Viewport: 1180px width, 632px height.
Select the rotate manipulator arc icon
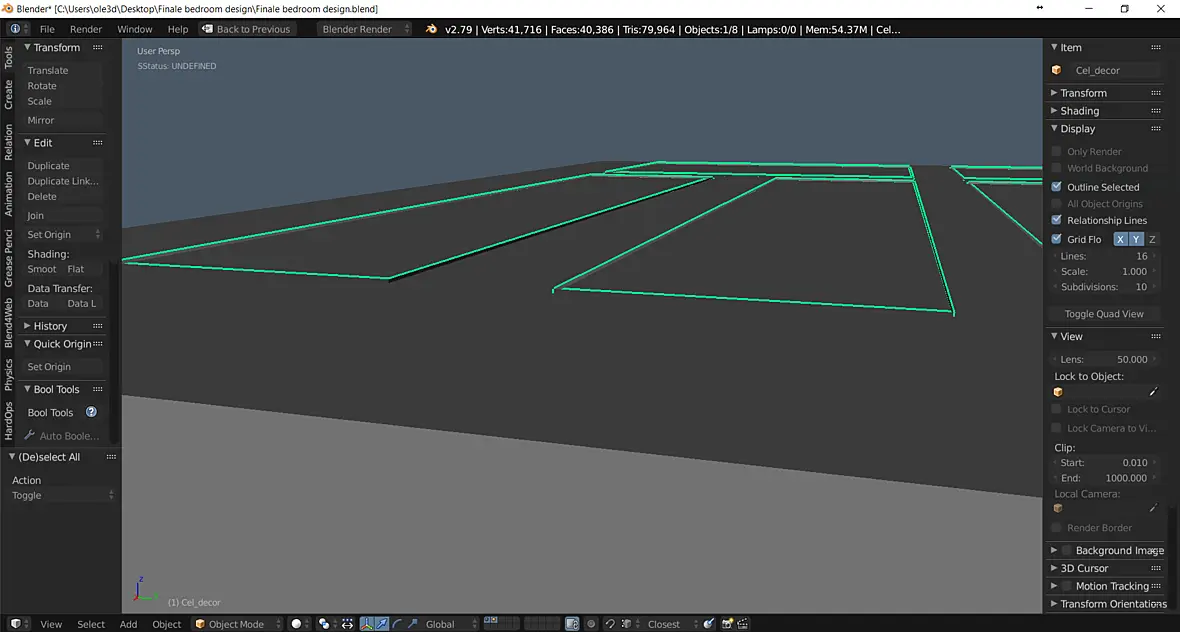(397, 624)
